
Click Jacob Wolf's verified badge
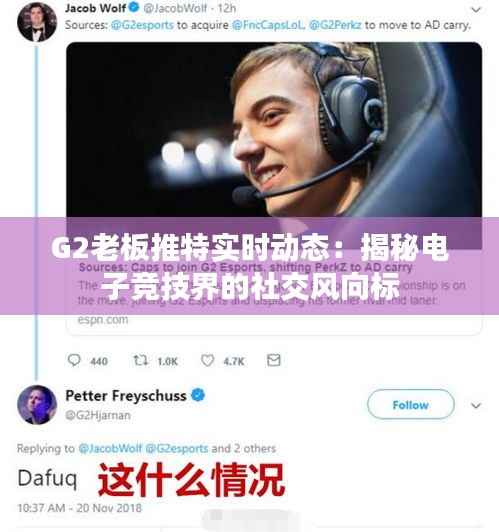(134, 7)
